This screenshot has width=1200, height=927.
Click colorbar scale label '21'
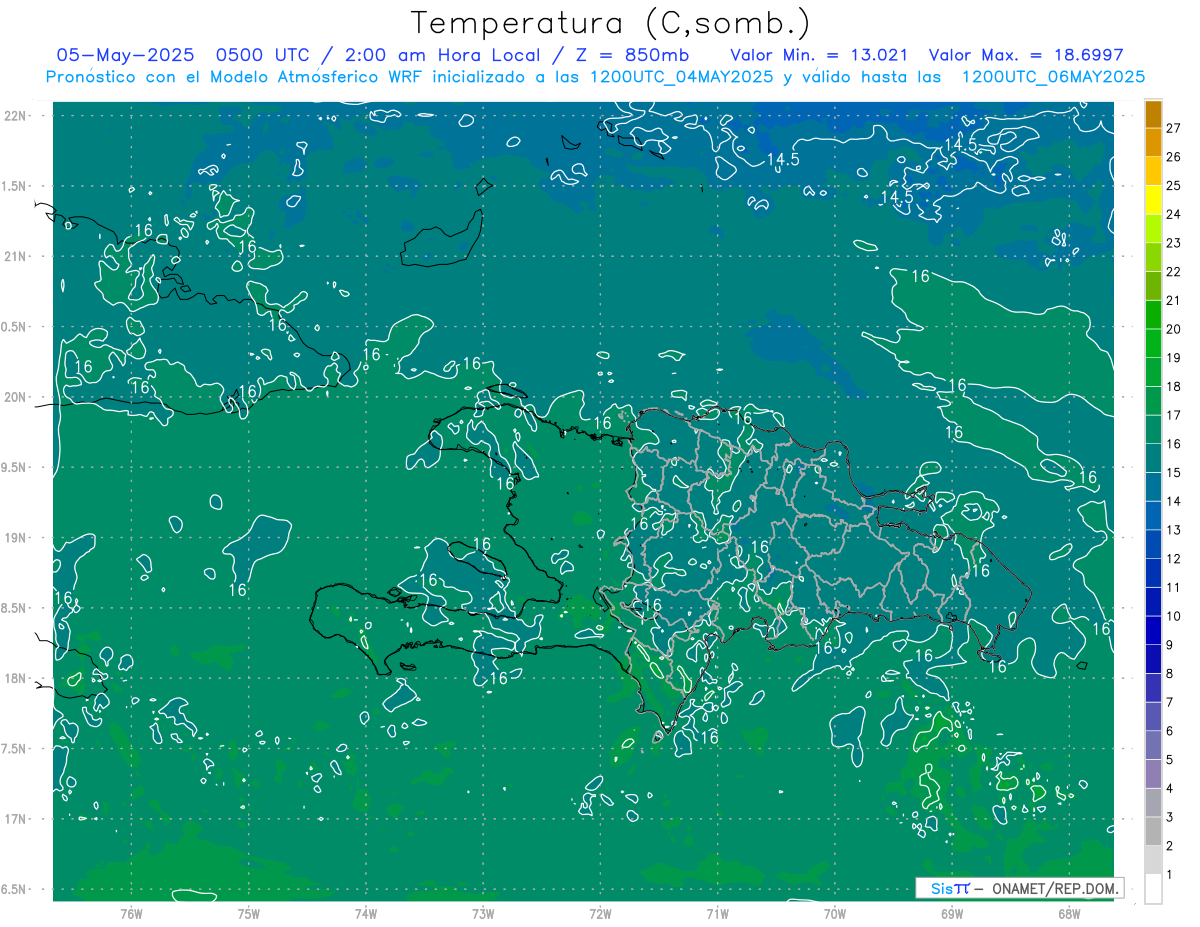[x=1173, y=301]
